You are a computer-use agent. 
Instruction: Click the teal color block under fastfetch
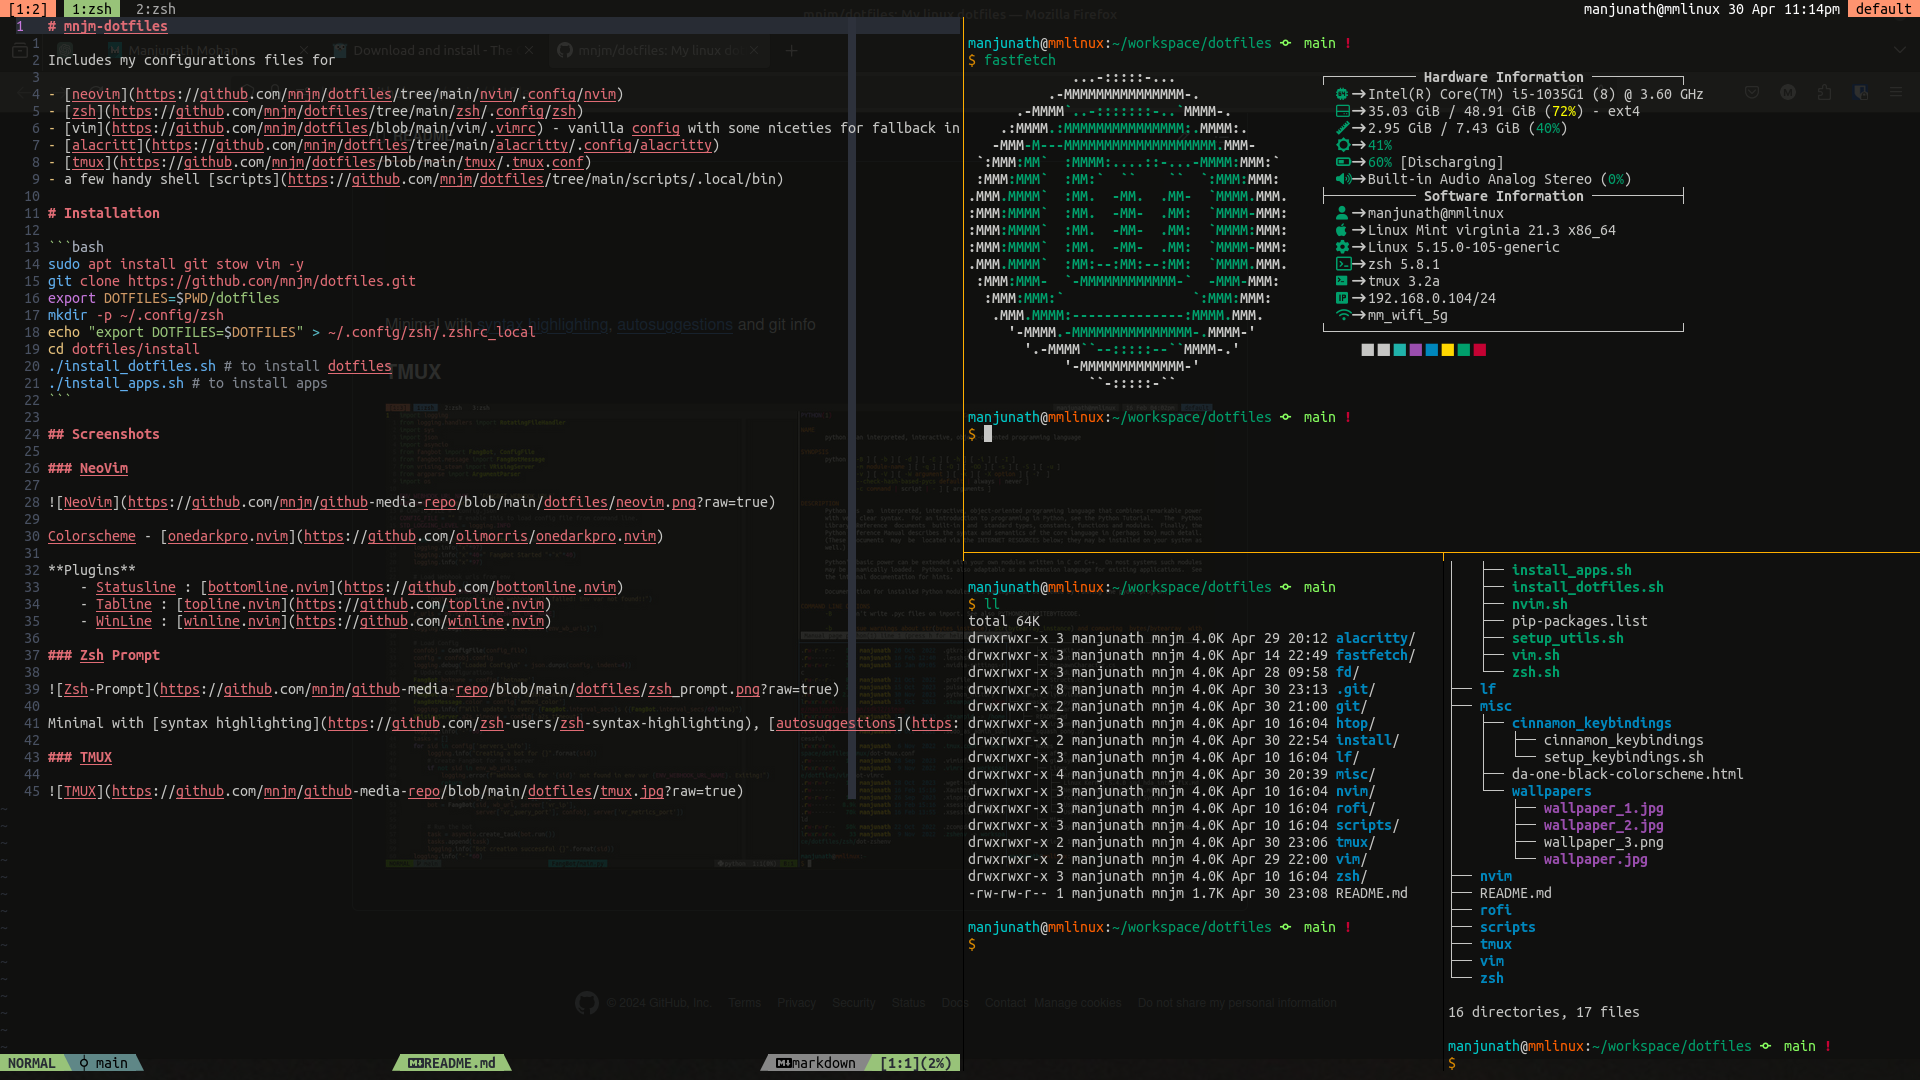coord(1400,350)
